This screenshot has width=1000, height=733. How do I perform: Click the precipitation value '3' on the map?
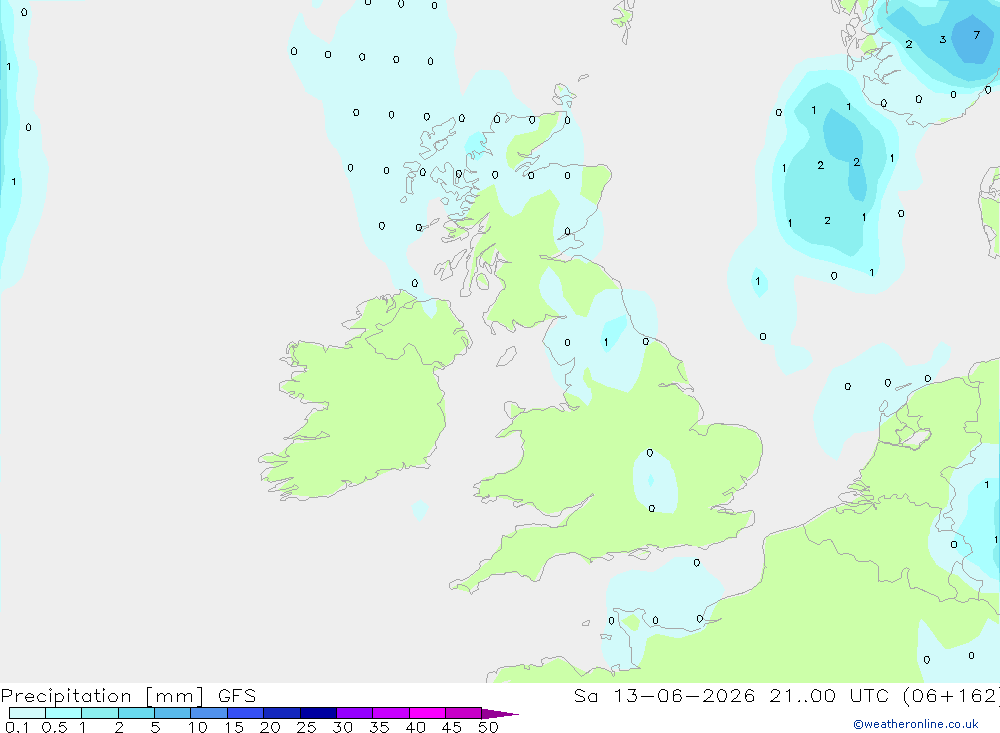point(943,40)
